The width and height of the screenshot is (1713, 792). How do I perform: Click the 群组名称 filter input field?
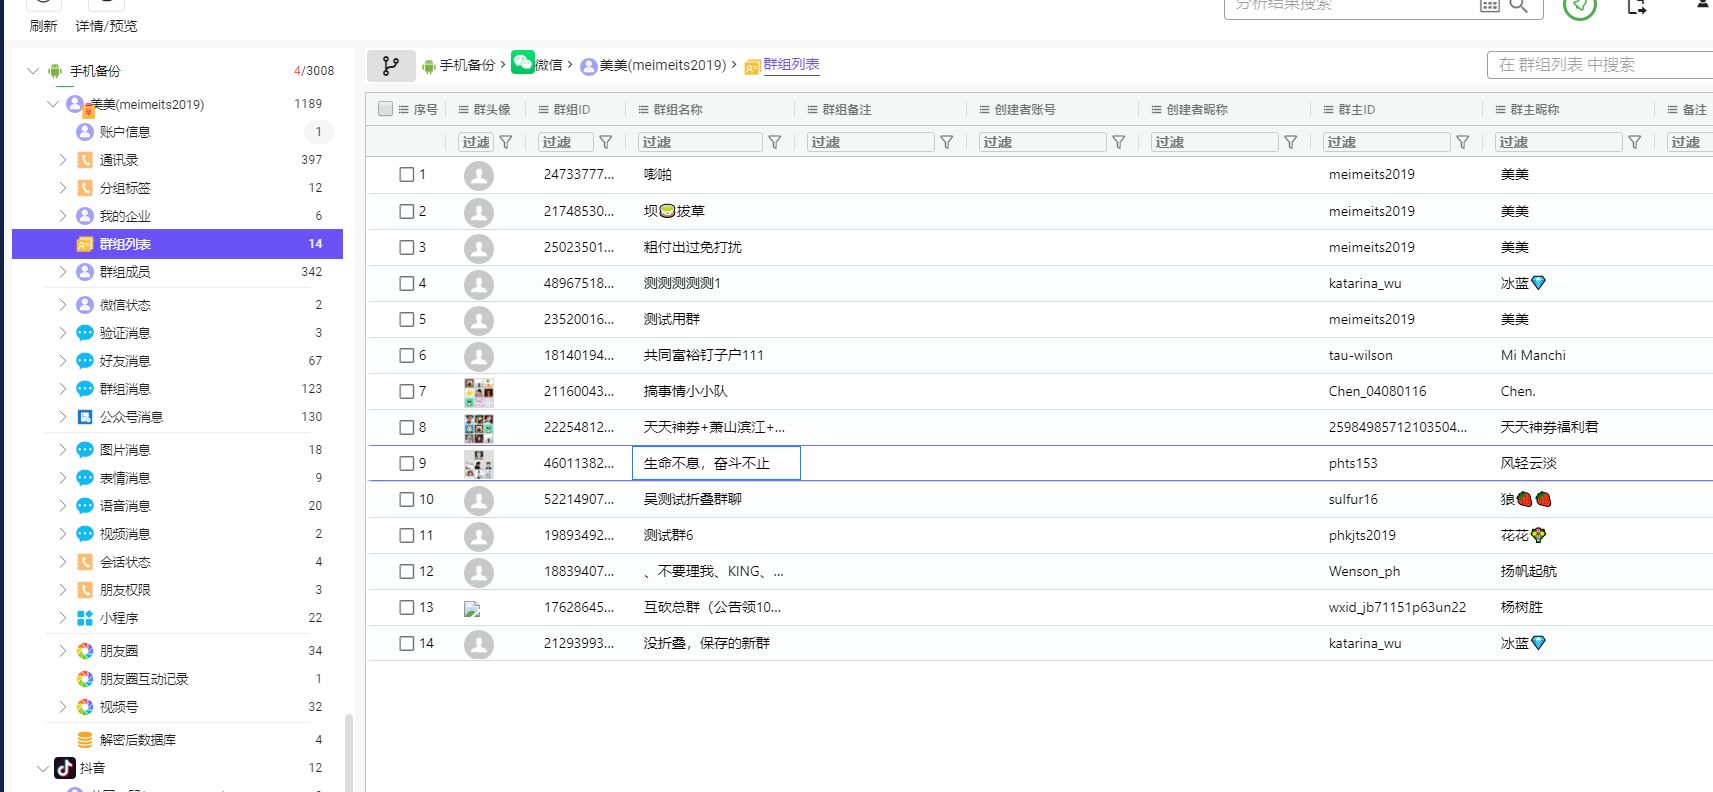pos(700,142)
